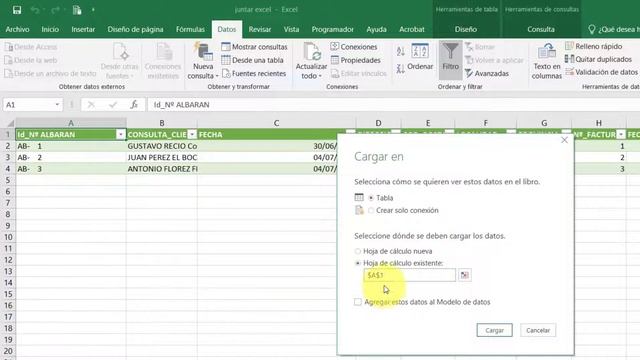Check Agregar estos datos al Modelo de datos
The height and width of the screenshot is (360, 640).
coord(358,302)
